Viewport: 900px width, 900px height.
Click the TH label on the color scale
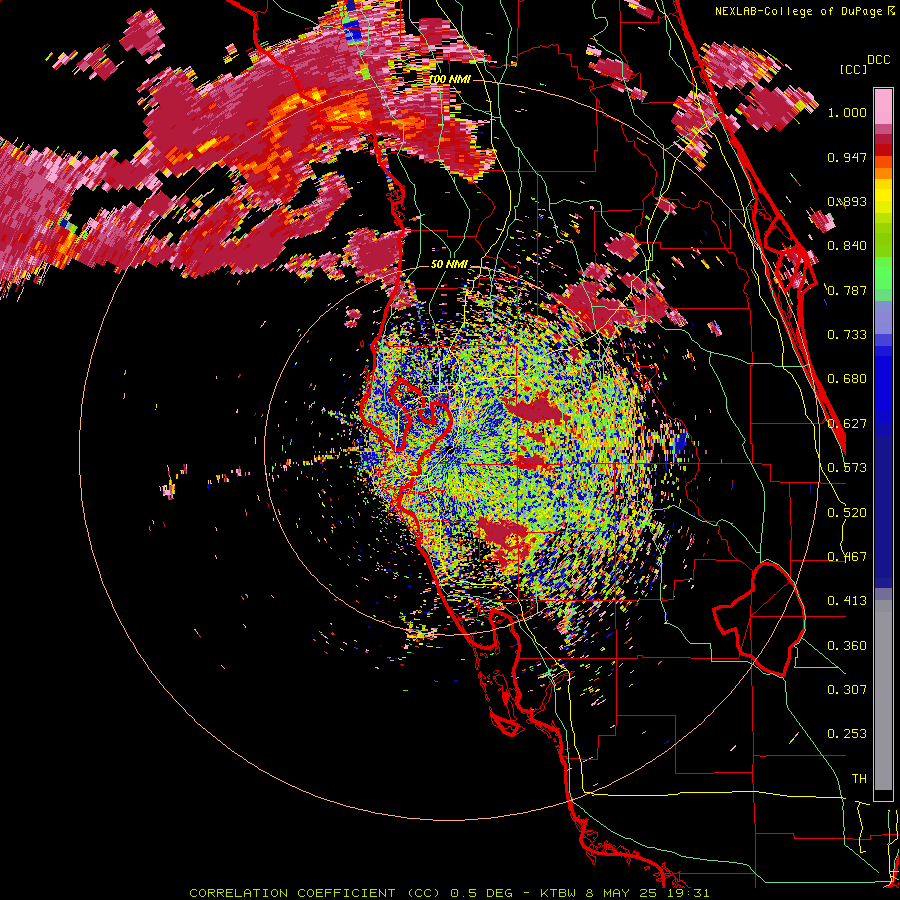click(x=859, y=779)
